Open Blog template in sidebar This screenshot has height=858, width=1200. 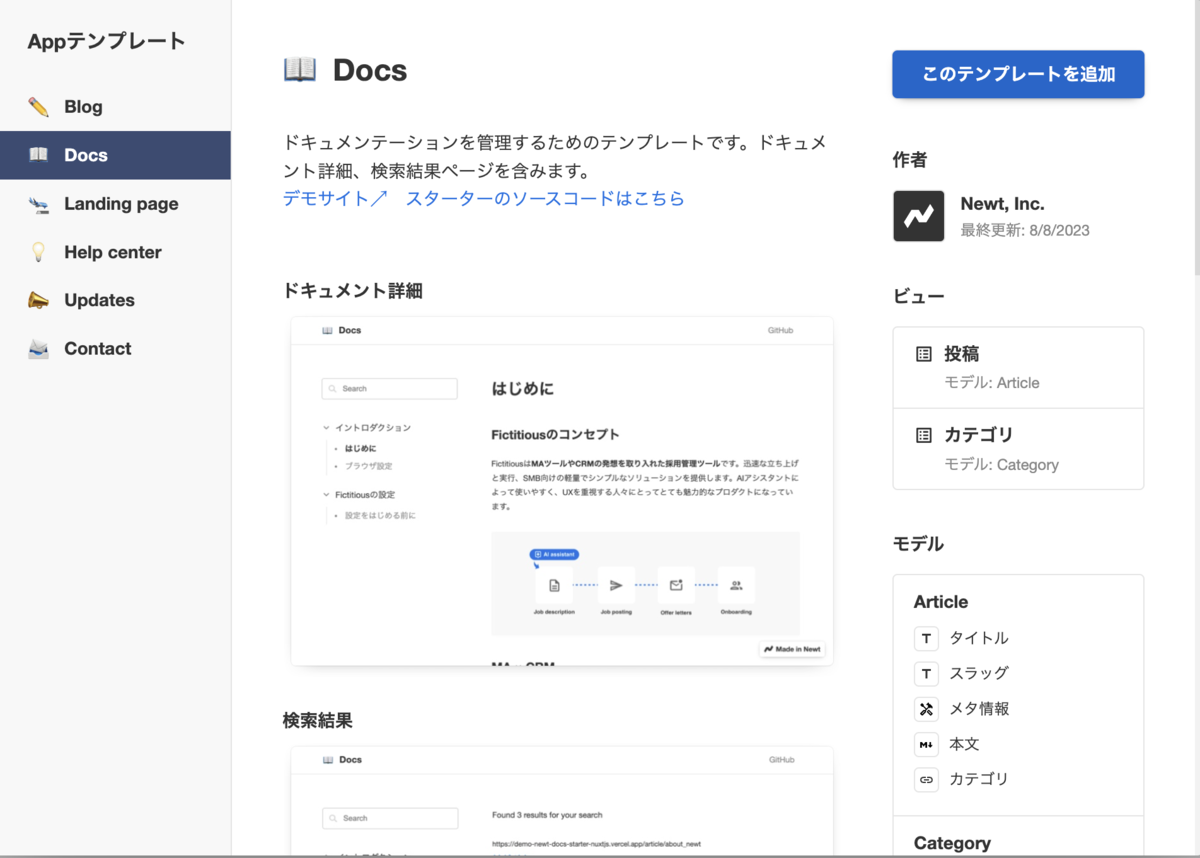pos(115,107)
